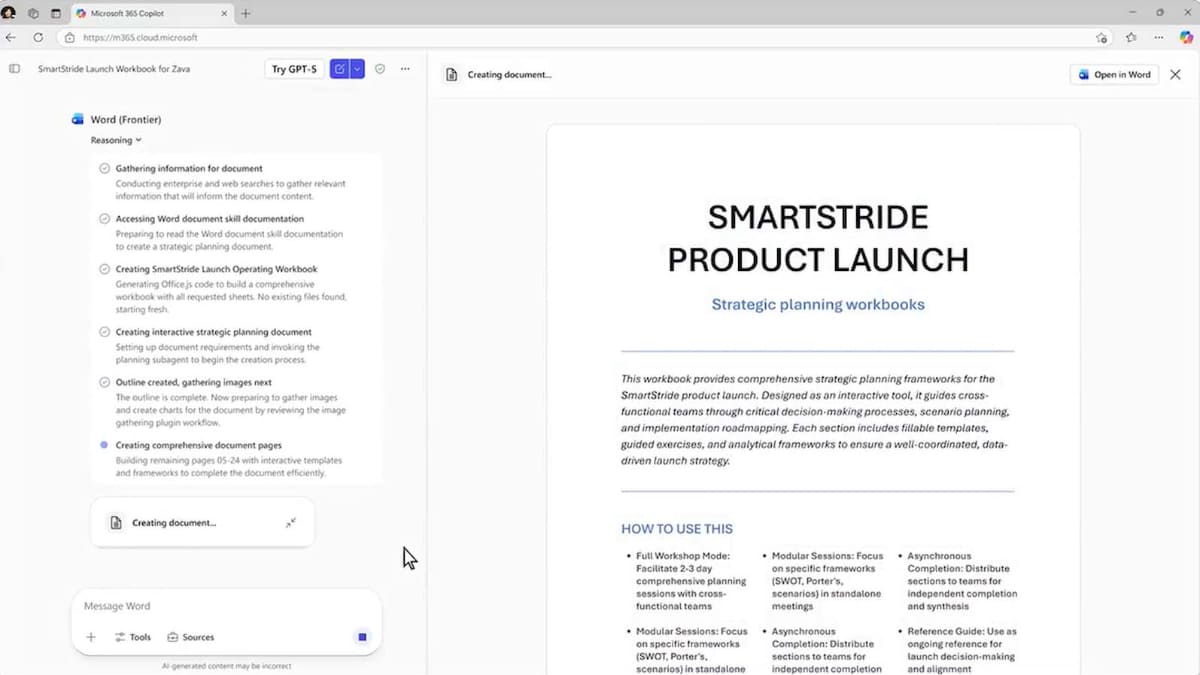View site information lock icon

(x=70, y=37)
